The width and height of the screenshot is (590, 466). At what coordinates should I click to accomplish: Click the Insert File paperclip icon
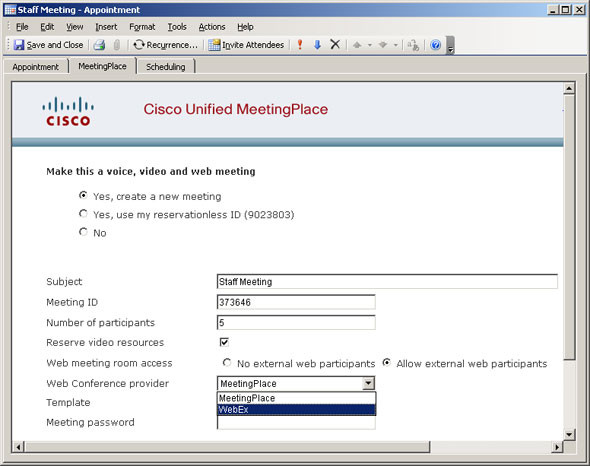click(x=117, y=45)
